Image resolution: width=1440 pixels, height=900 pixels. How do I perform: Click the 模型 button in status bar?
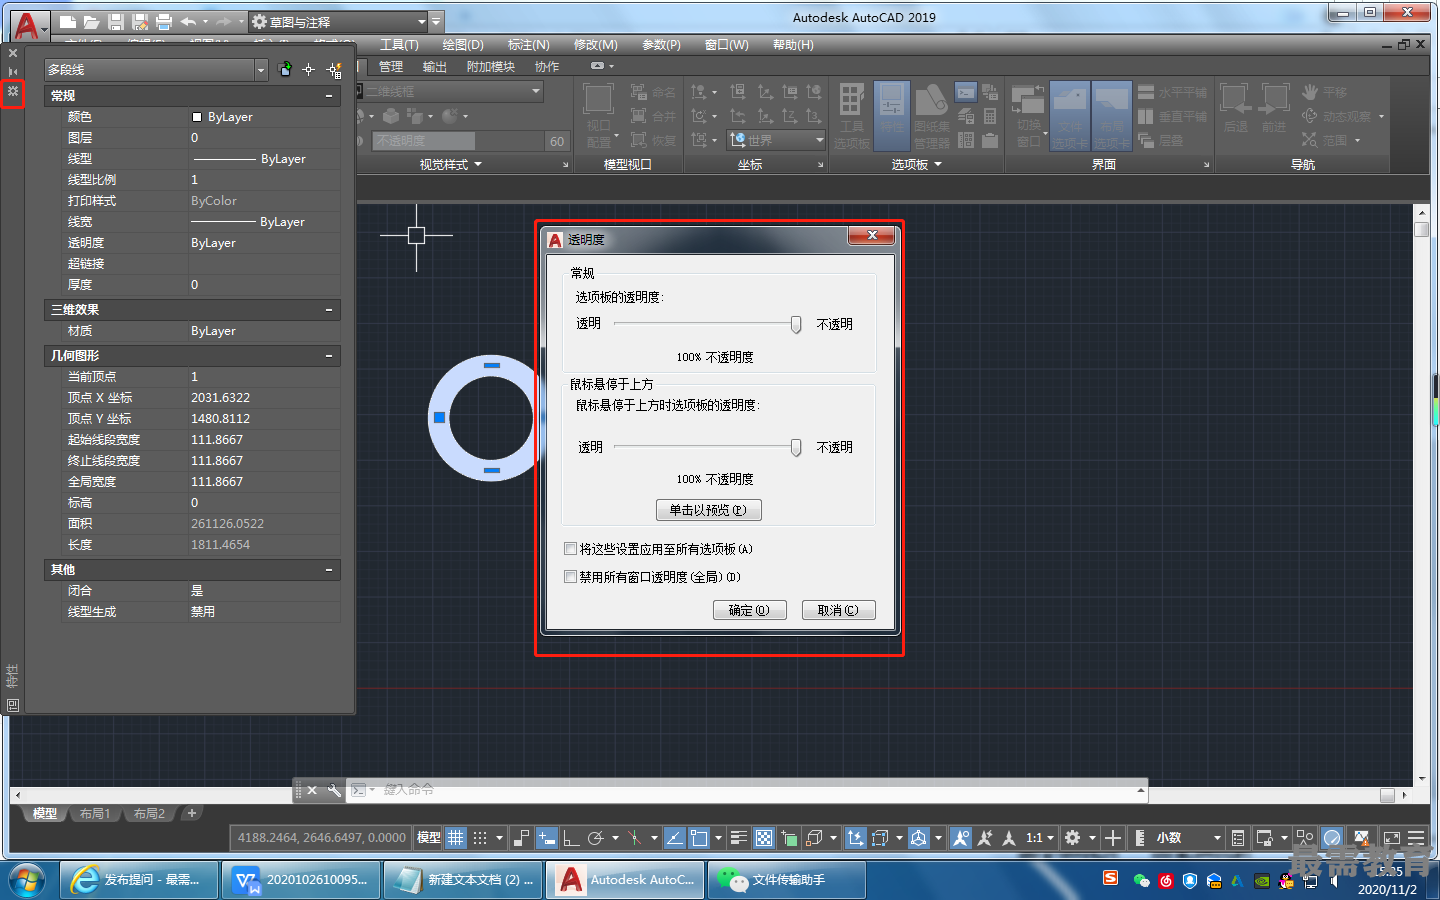click(x=429, y=838)
